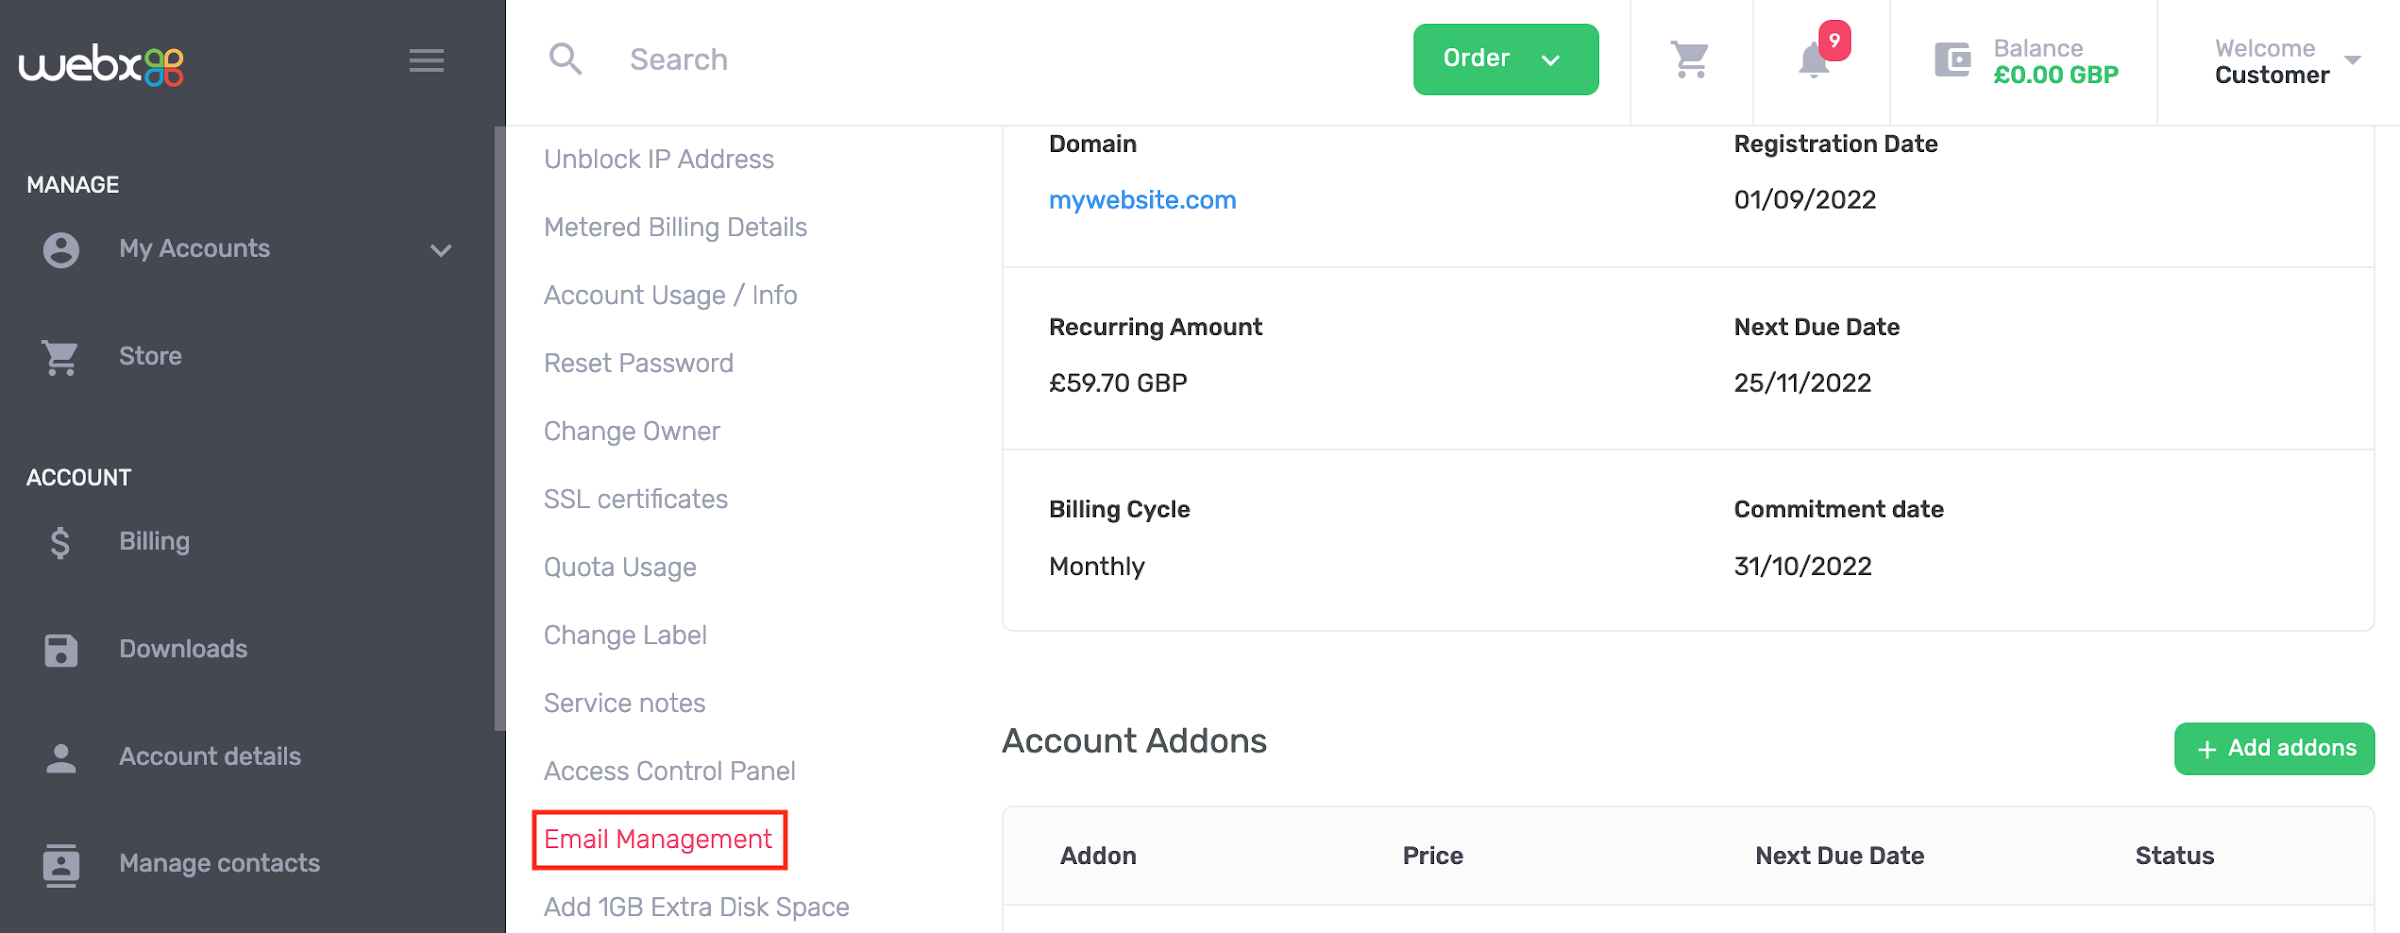
Task: Click the sidebar vertical scrollbar
Action: coord(499,428)
